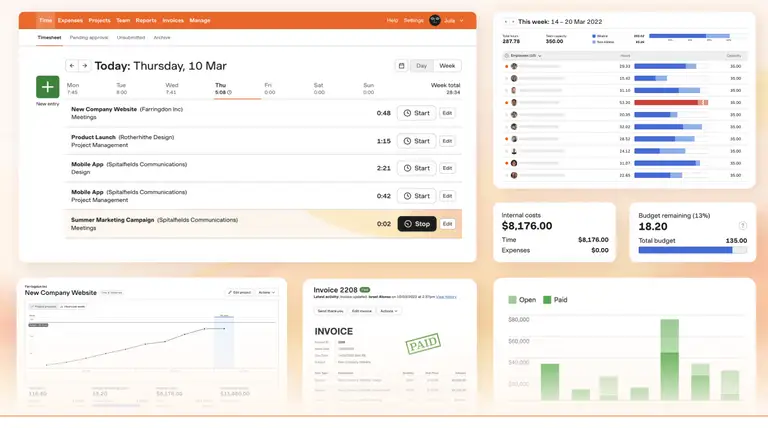Switch timesheet to Week view

pos(447,66)
